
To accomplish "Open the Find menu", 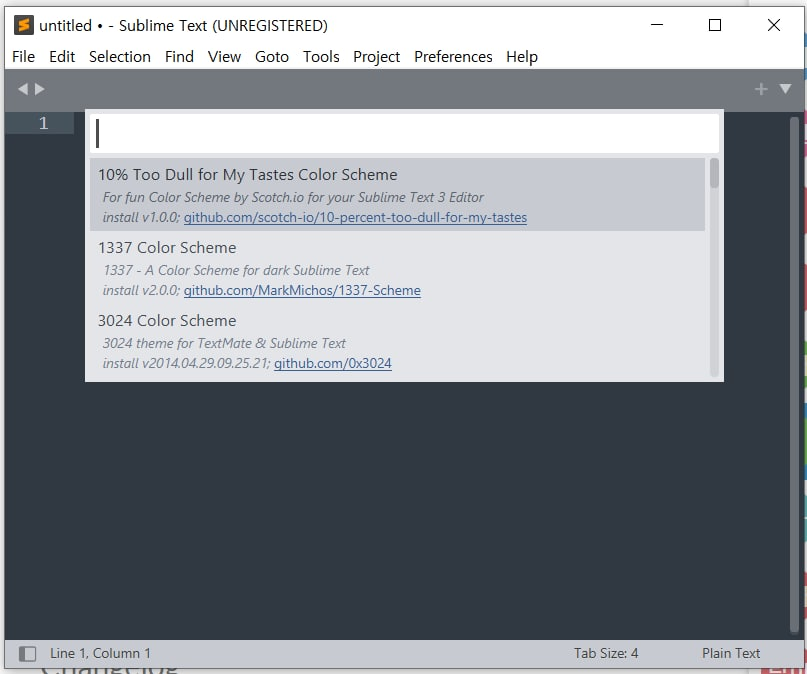I will point(179,57).
